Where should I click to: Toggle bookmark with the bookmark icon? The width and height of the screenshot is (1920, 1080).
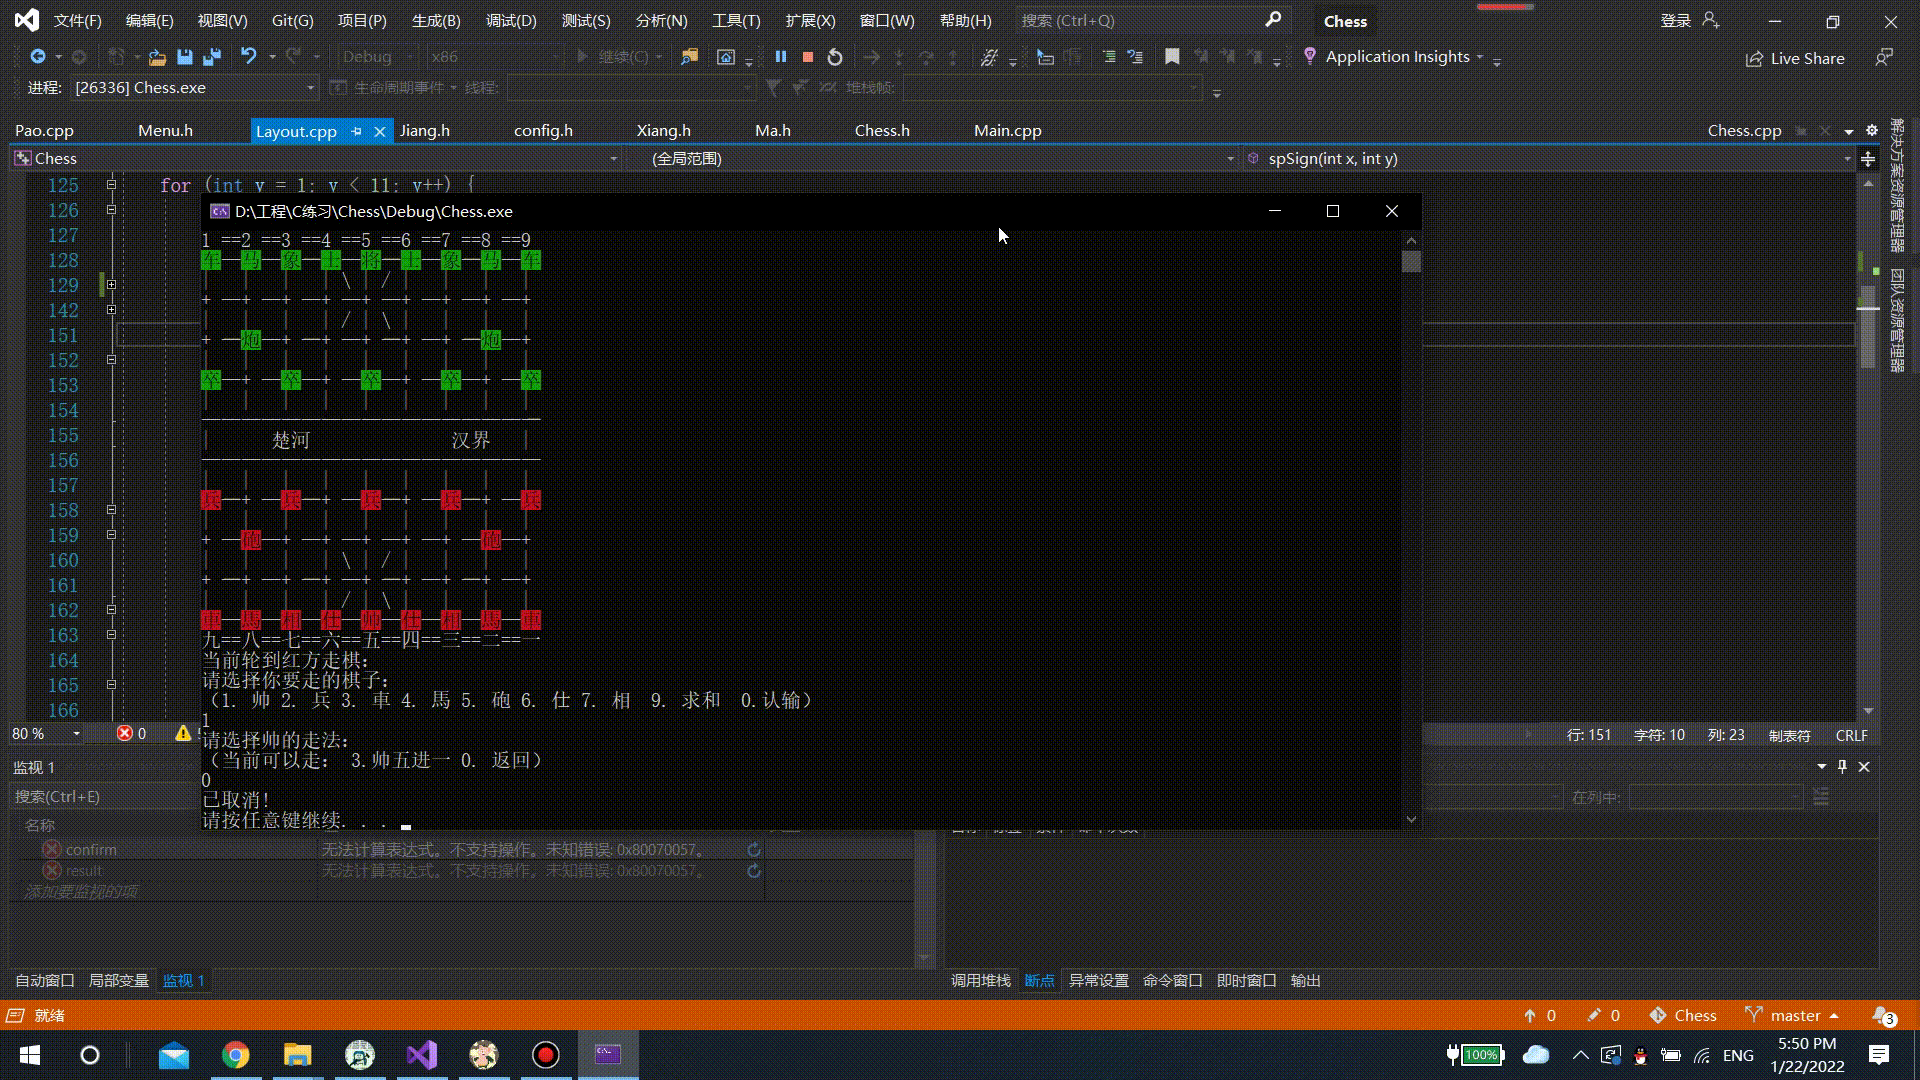click(1172, 57)
